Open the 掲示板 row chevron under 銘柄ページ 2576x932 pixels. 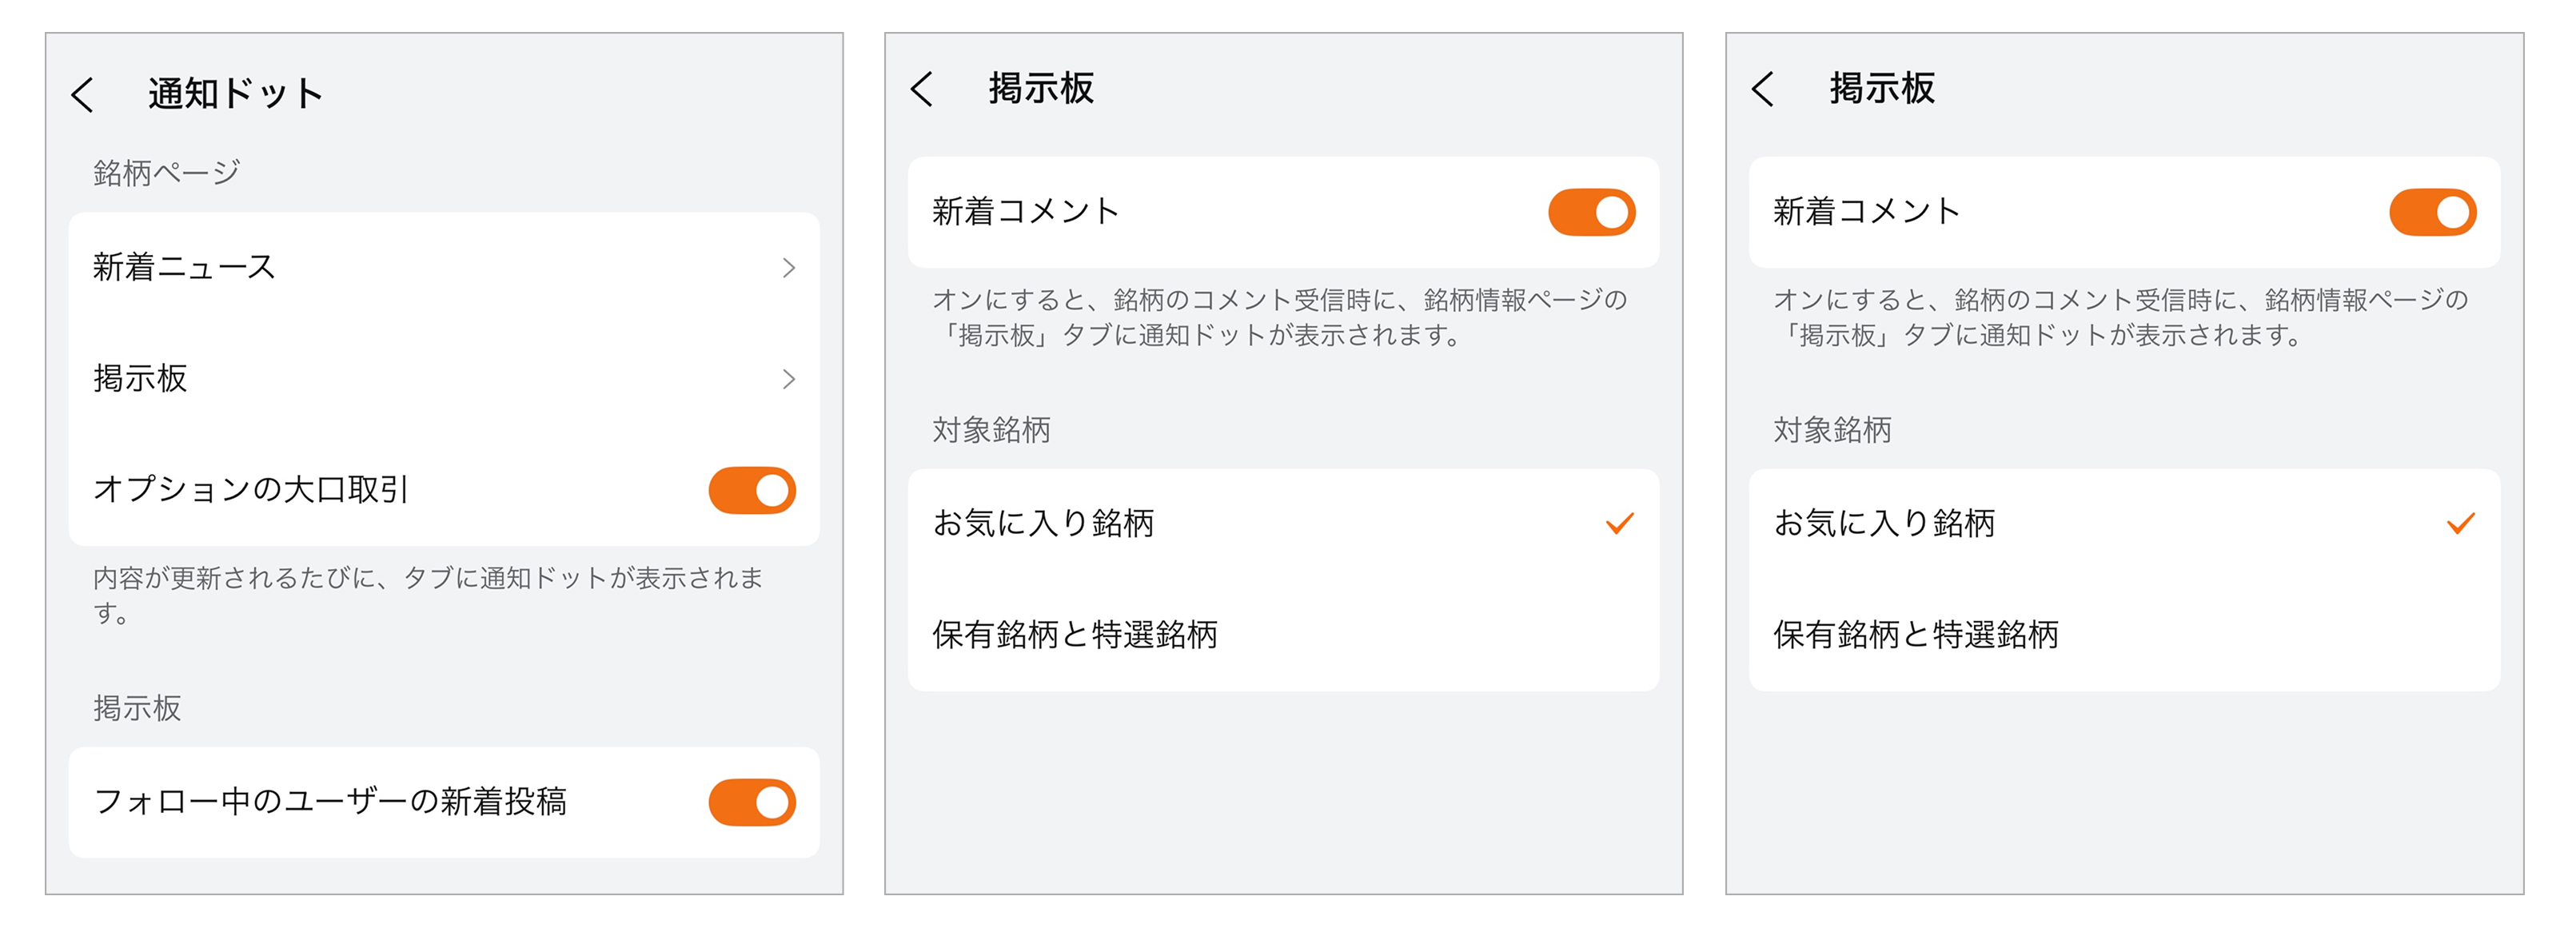[x=789, y=379]
